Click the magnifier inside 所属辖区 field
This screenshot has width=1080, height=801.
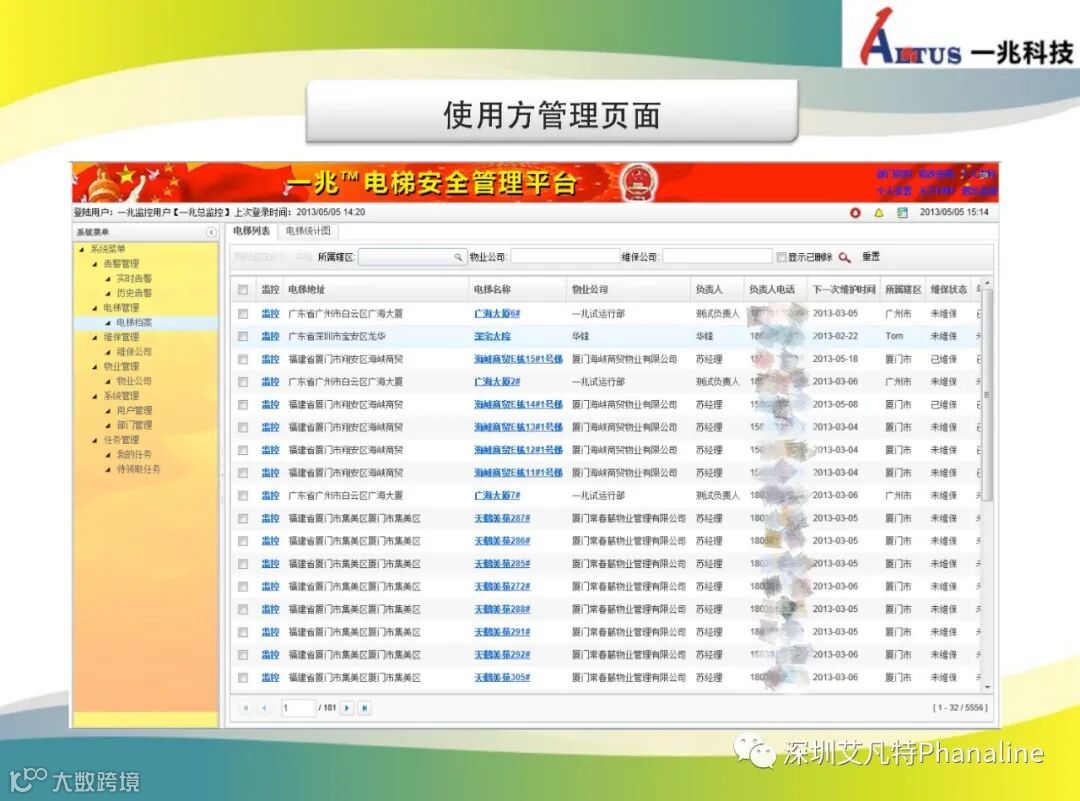pos(458,257)
